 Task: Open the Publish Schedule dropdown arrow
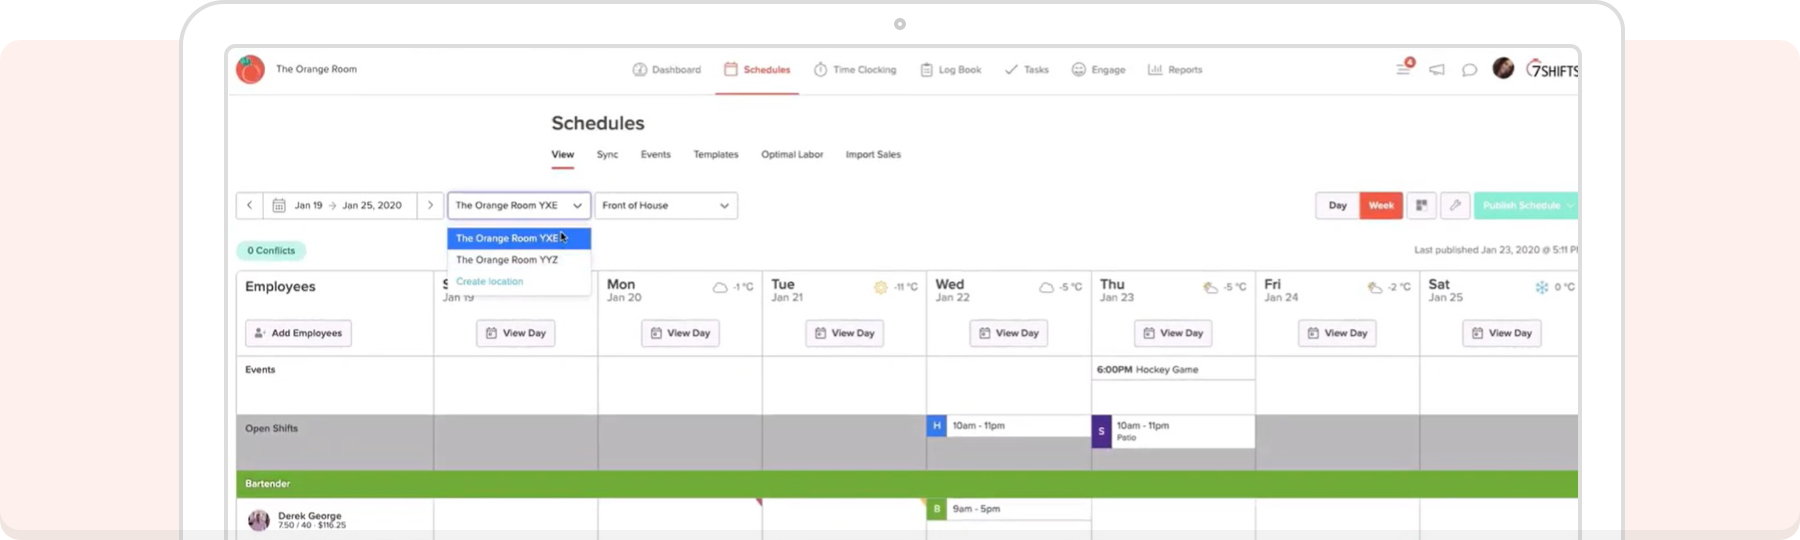(x=1570, y=205)
